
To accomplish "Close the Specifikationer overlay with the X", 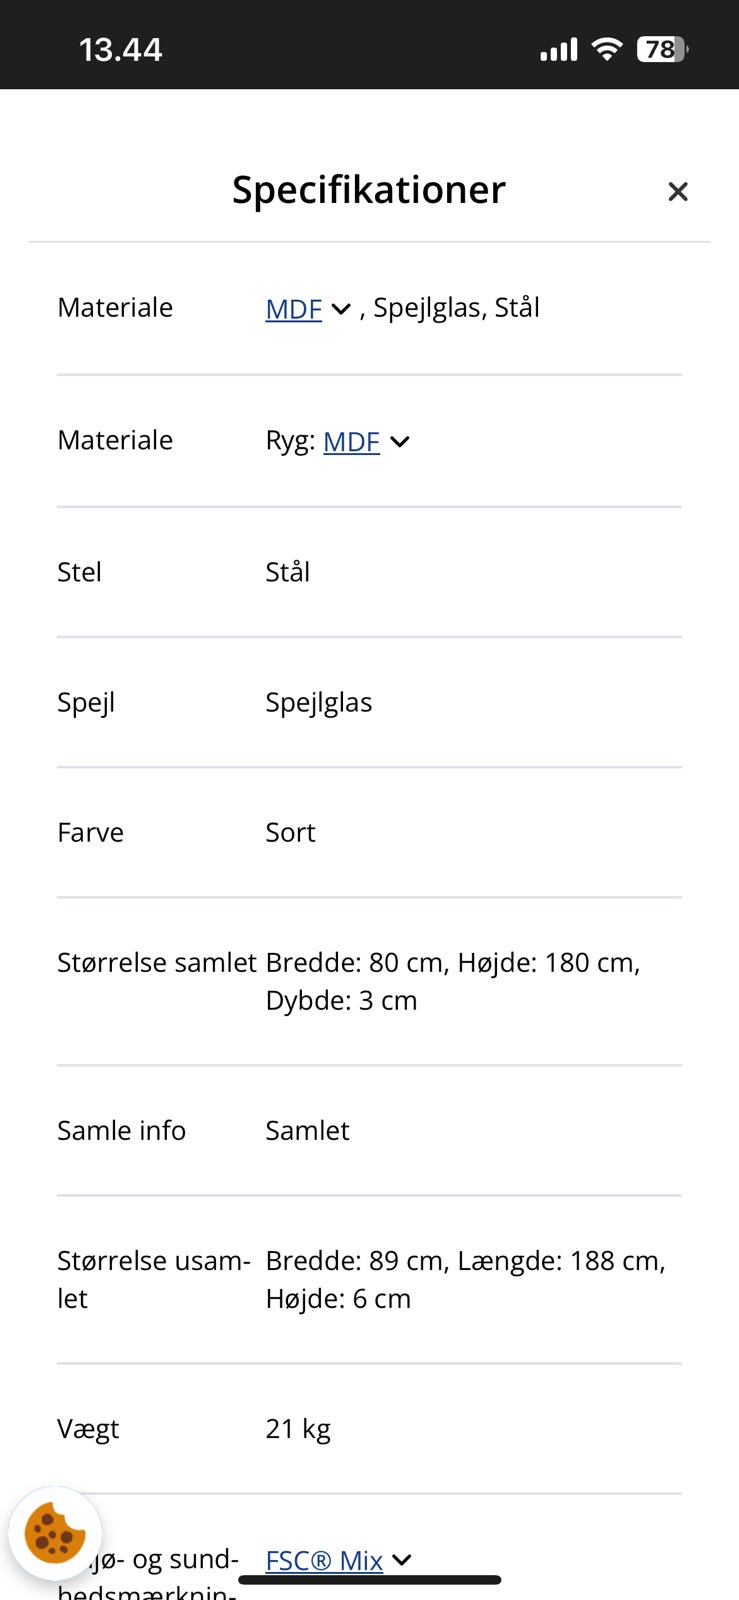I will click(x=678, y=191).
